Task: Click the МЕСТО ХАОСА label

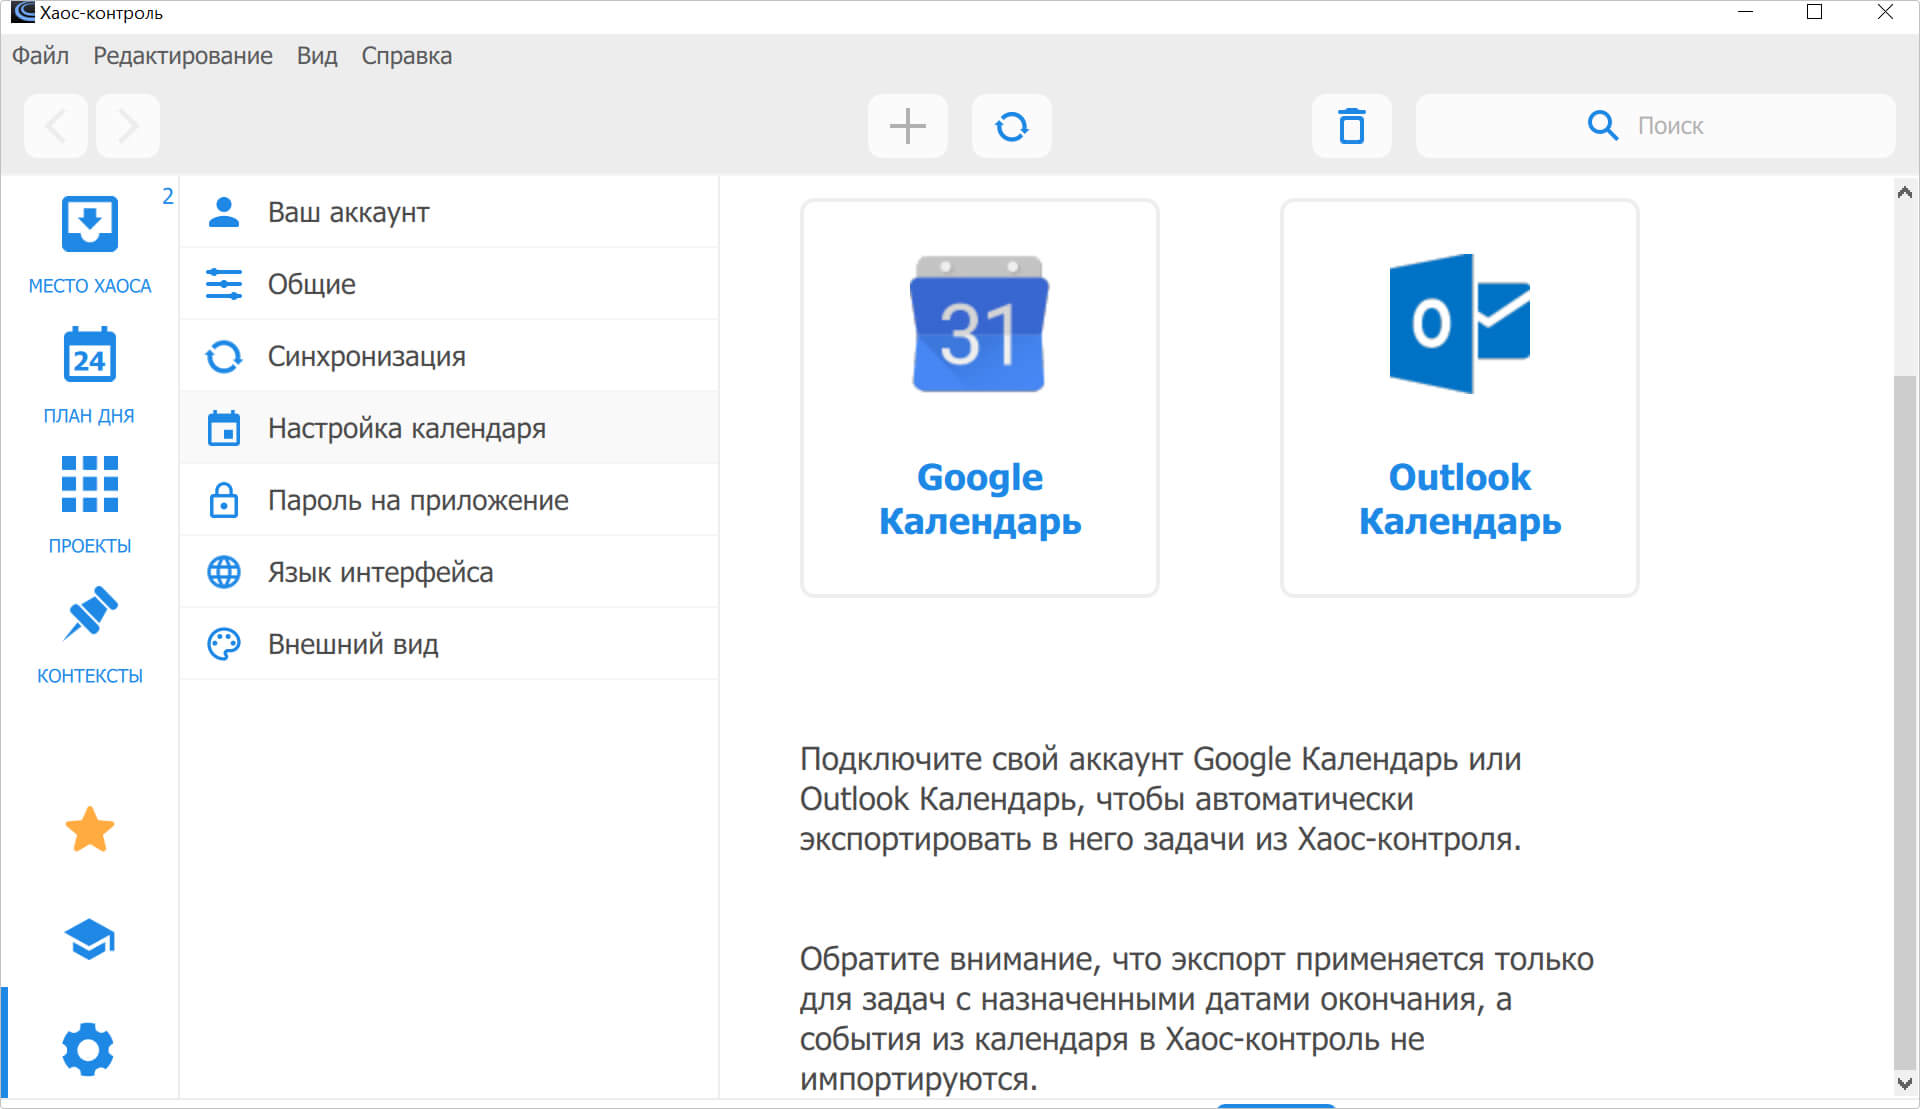Action: 90,286
